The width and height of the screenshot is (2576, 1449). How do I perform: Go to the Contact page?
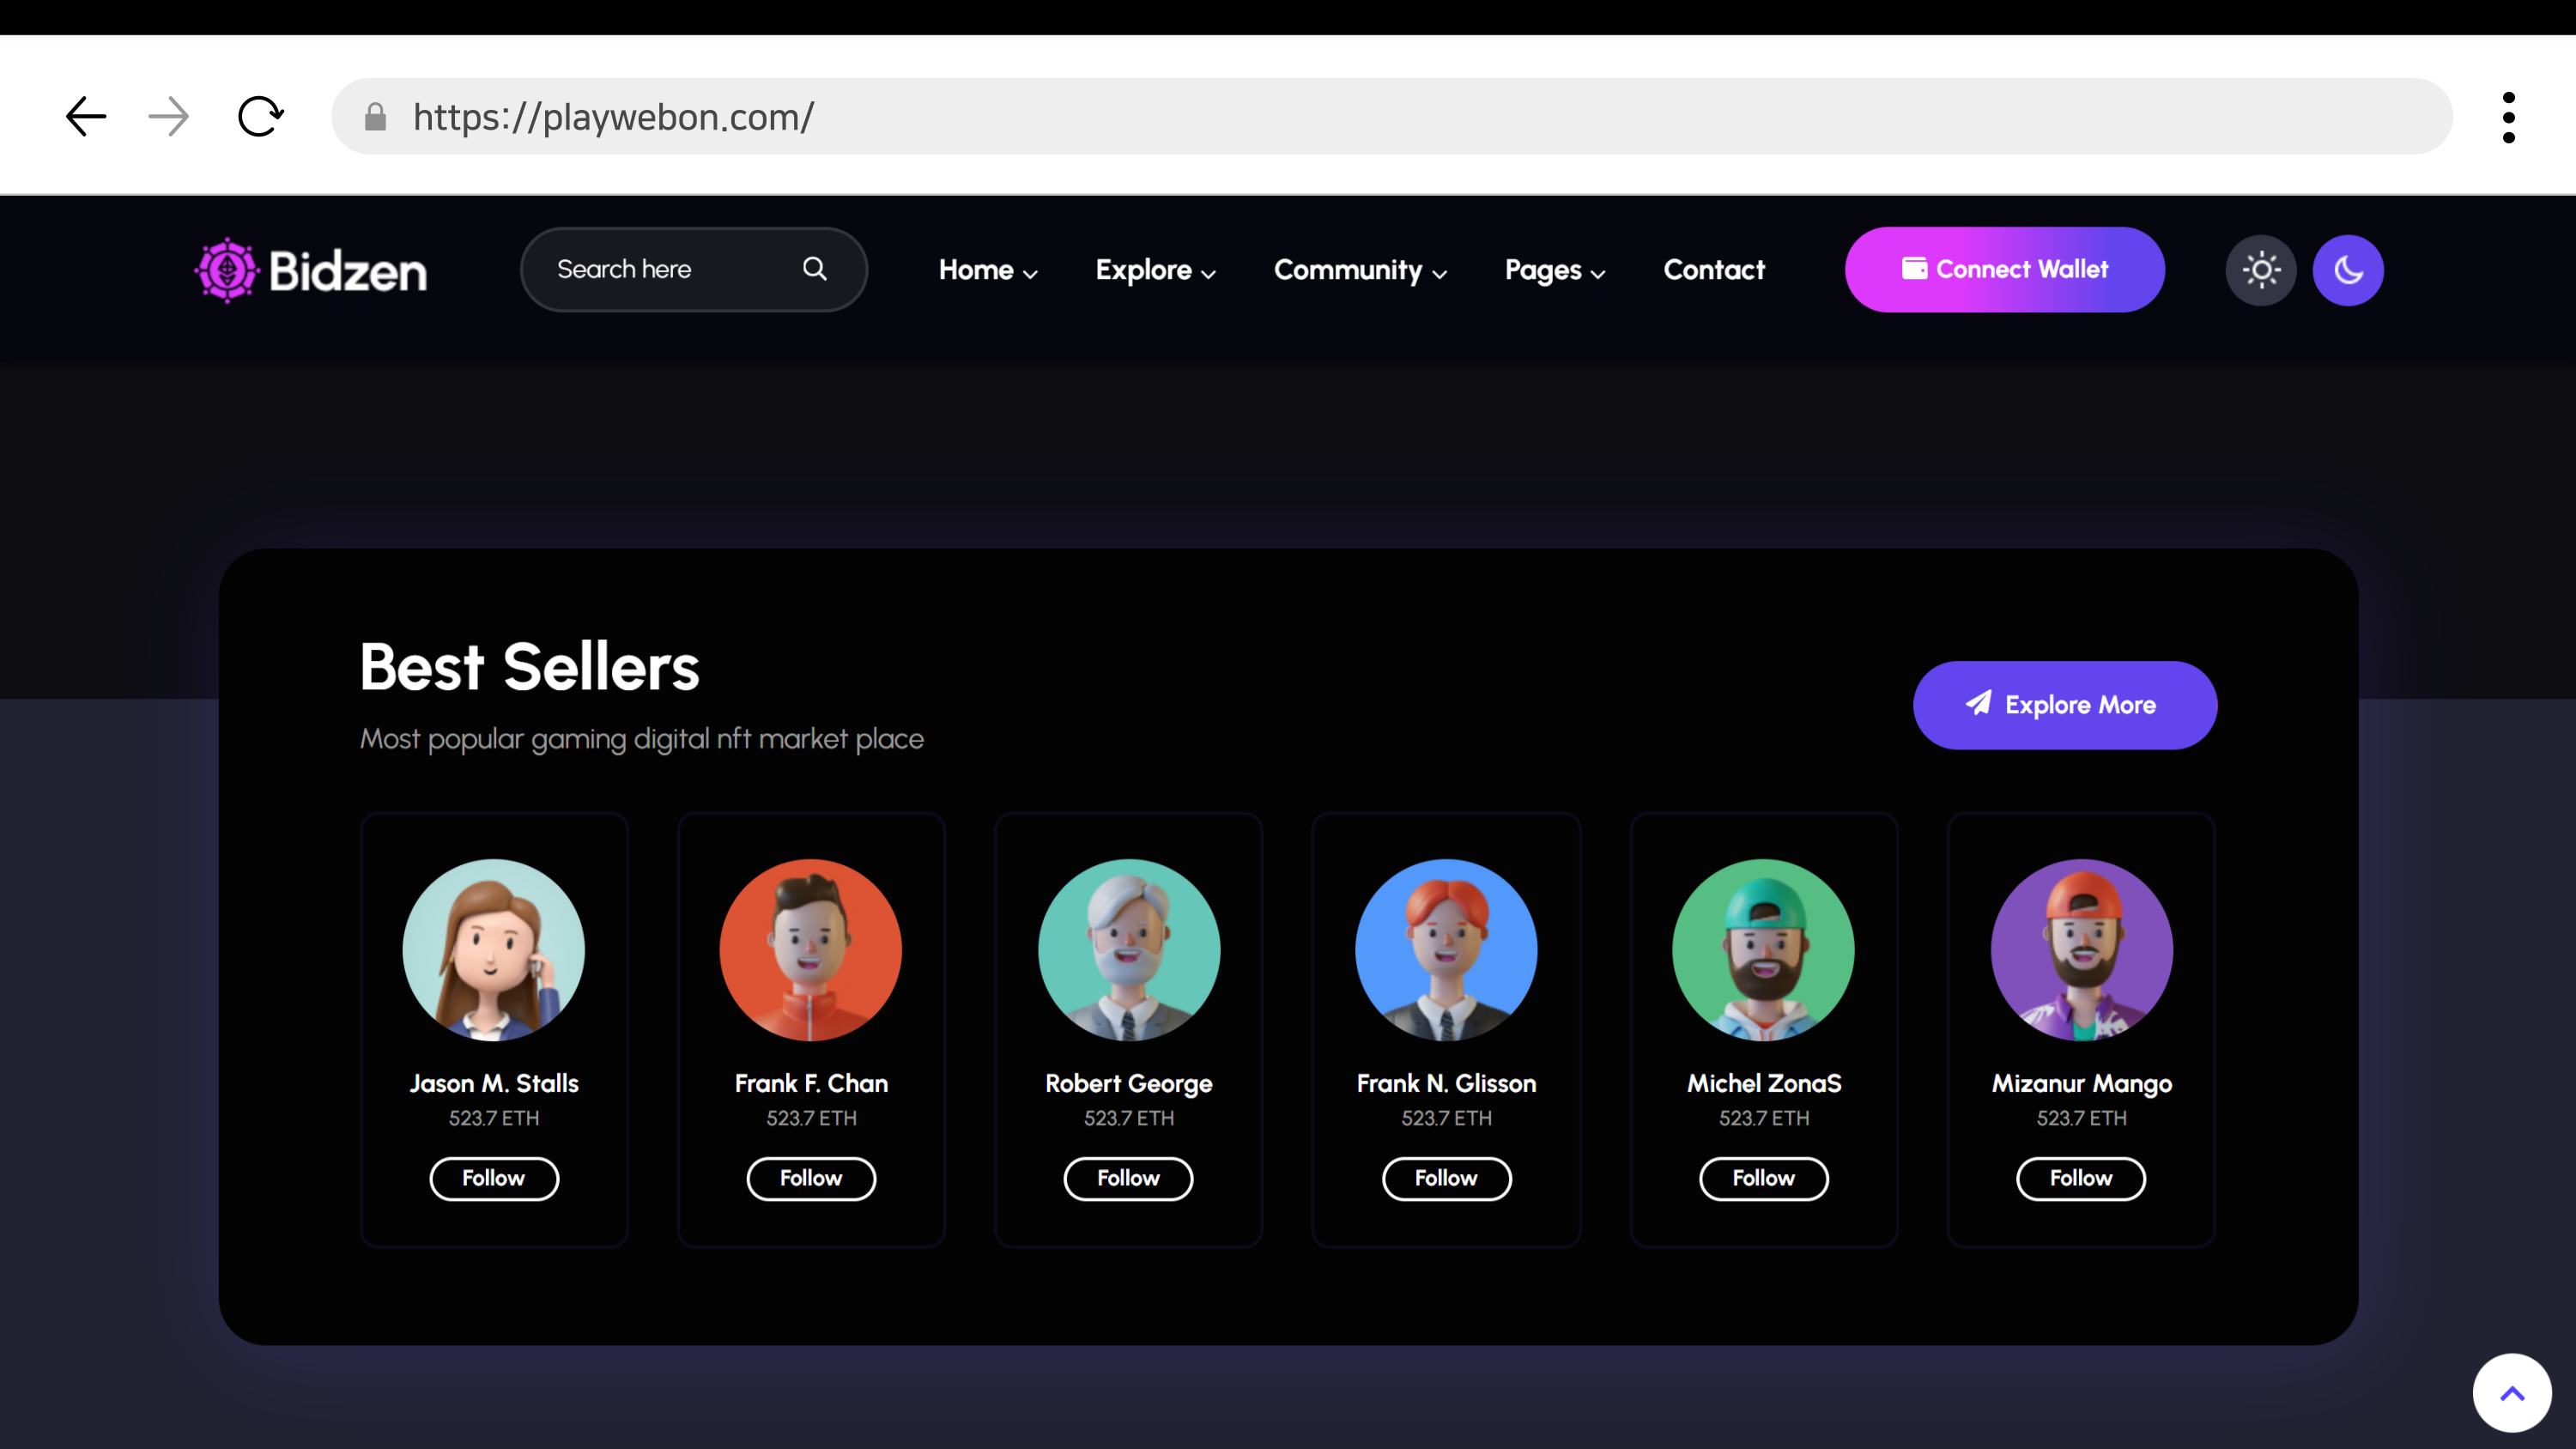pos(1713,270)
